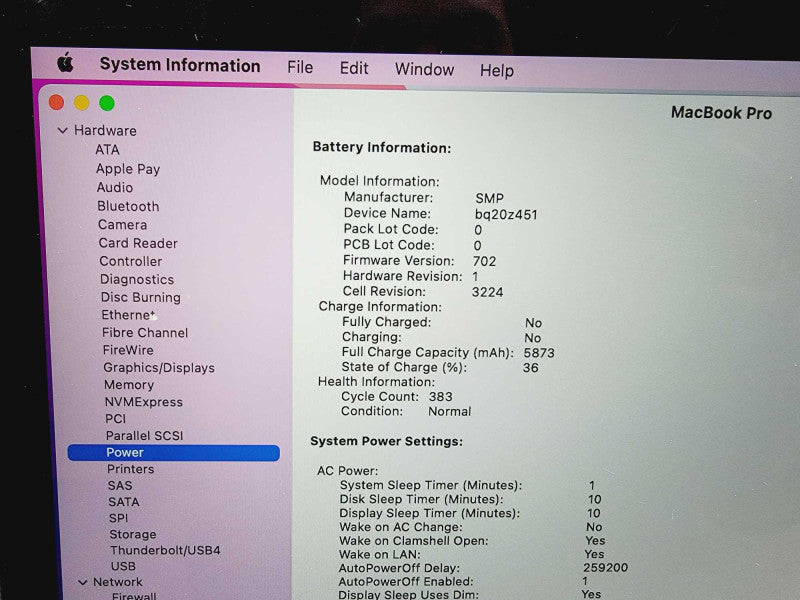
Task: Select Graphics/Displays in the sidebar
Action: tap(159, 368)
